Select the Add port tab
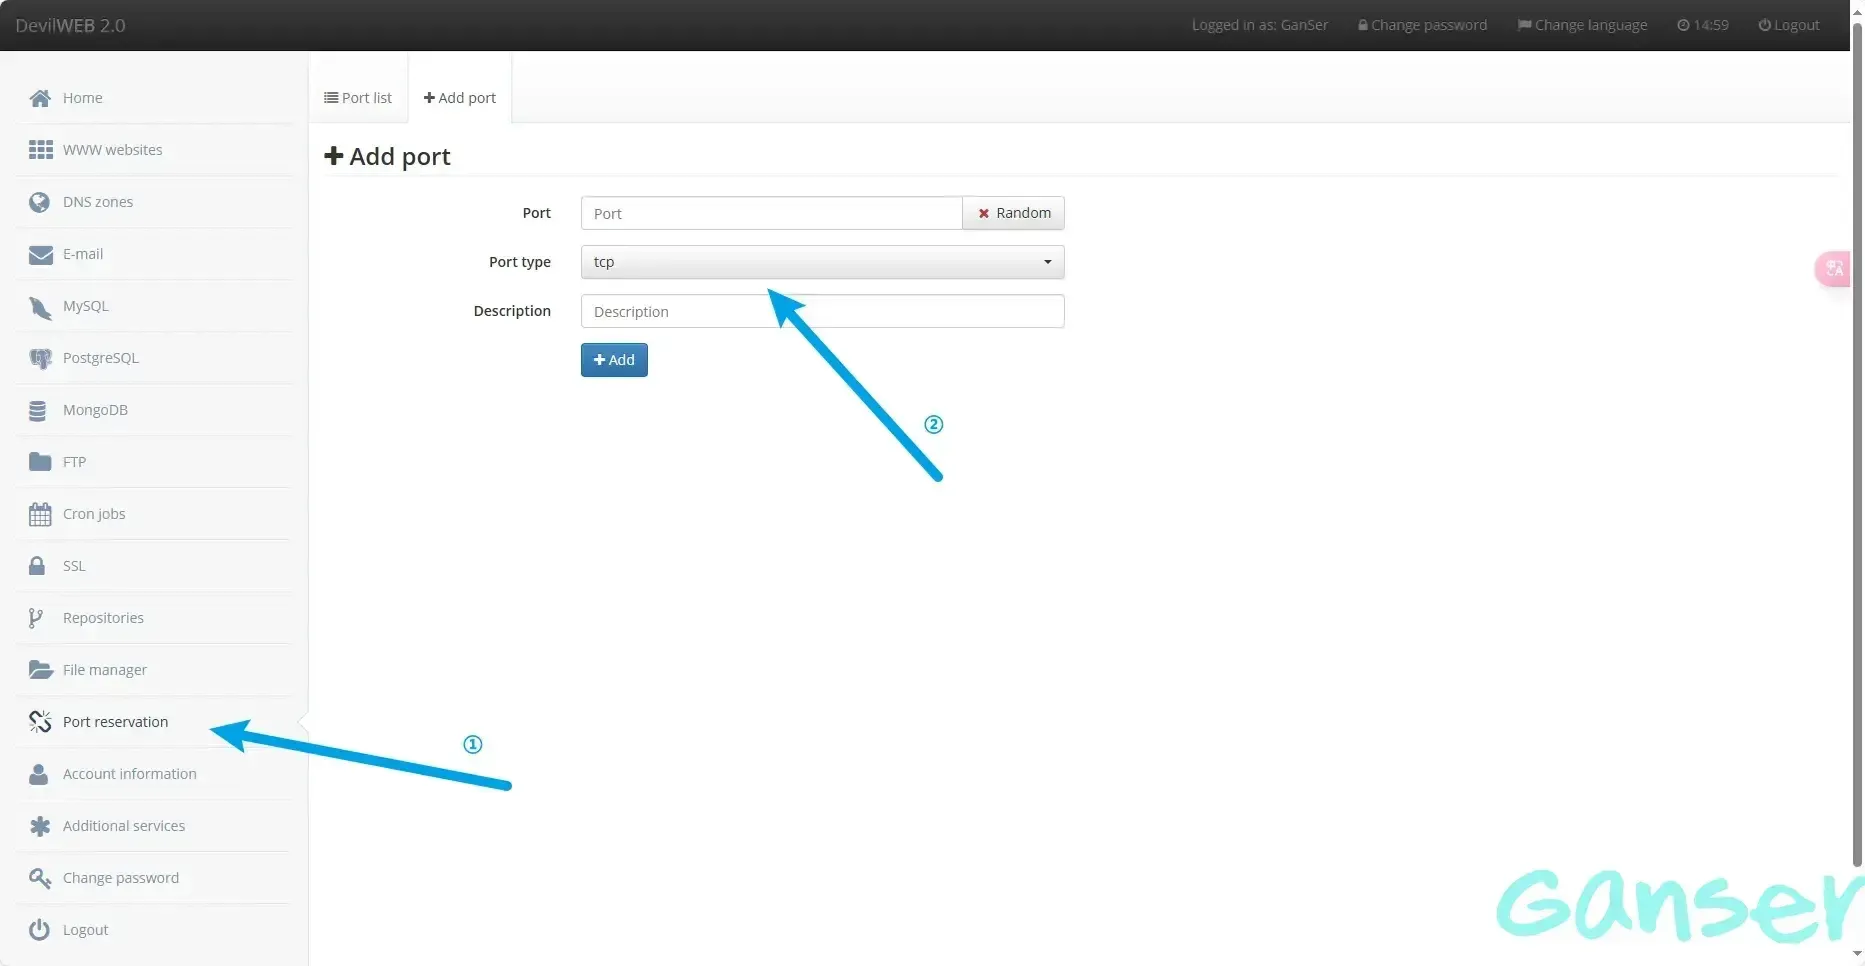 [x=460, y=98]
